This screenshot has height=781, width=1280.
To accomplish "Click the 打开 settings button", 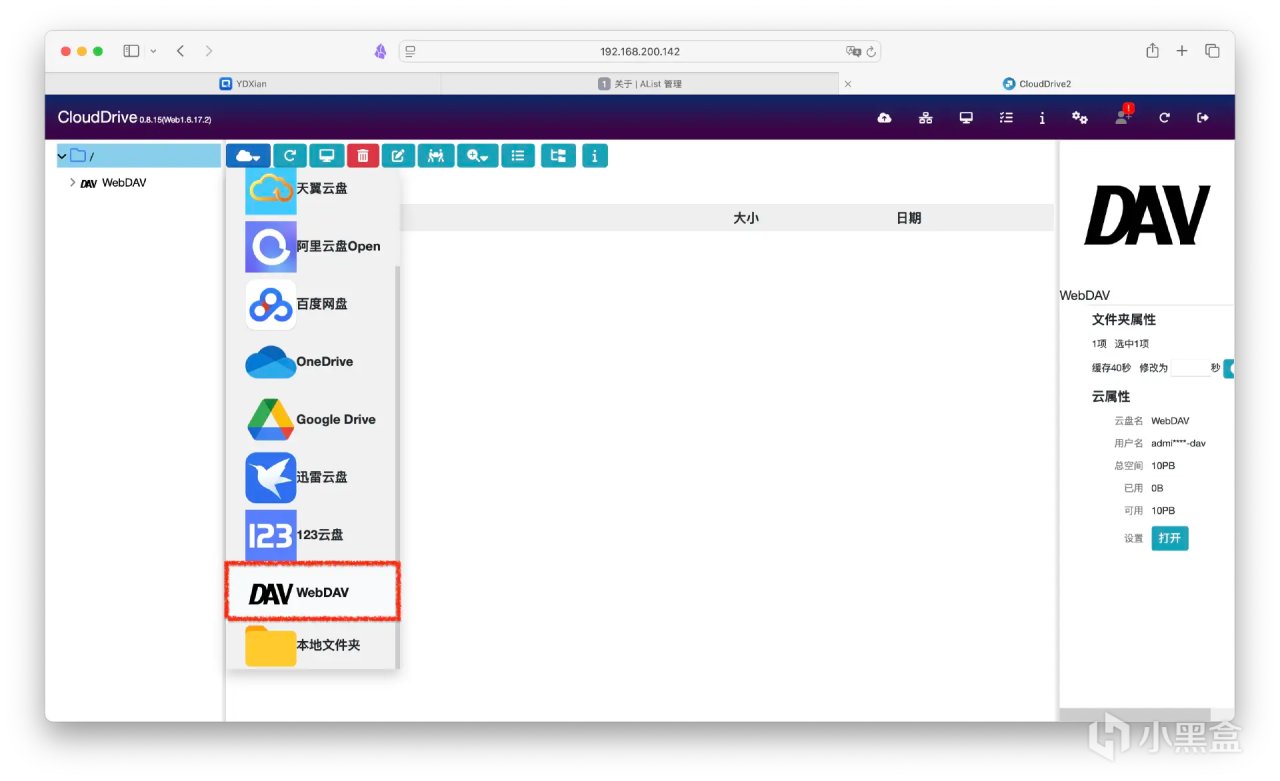I will click(x=1170, y=538).
